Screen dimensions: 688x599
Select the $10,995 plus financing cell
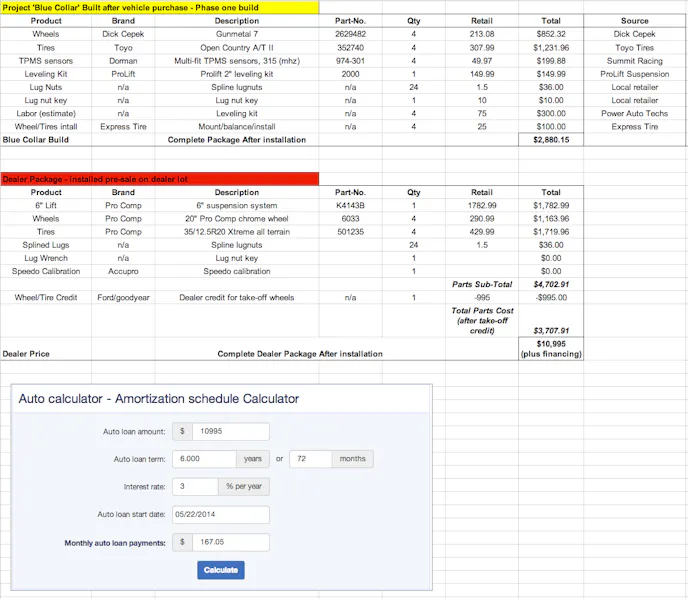tap(551, 348)
